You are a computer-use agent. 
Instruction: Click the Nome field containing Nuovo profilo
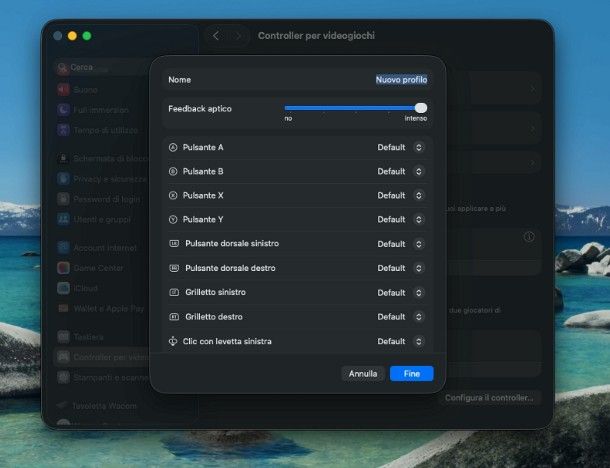pyautogui.click(x=401, y=79)
